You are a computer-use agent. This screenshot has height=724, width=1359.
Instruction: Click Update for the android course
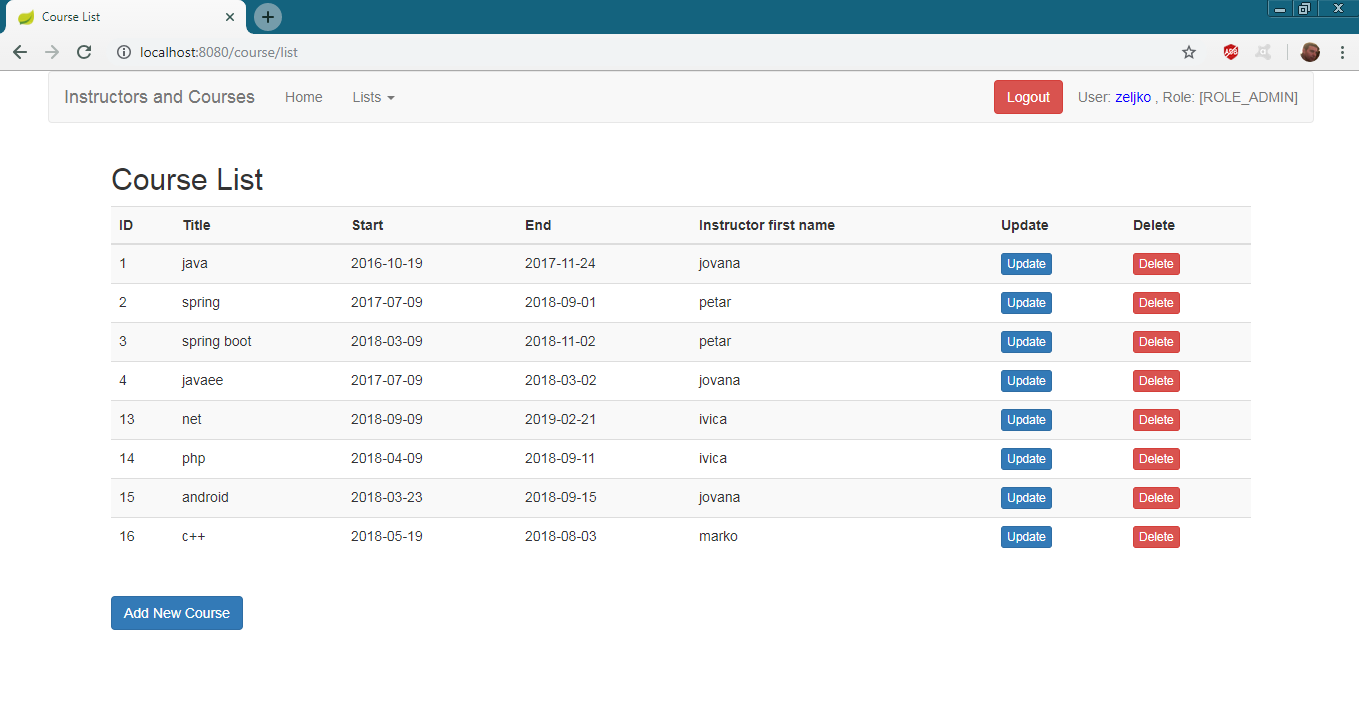tap(1026, 498)
